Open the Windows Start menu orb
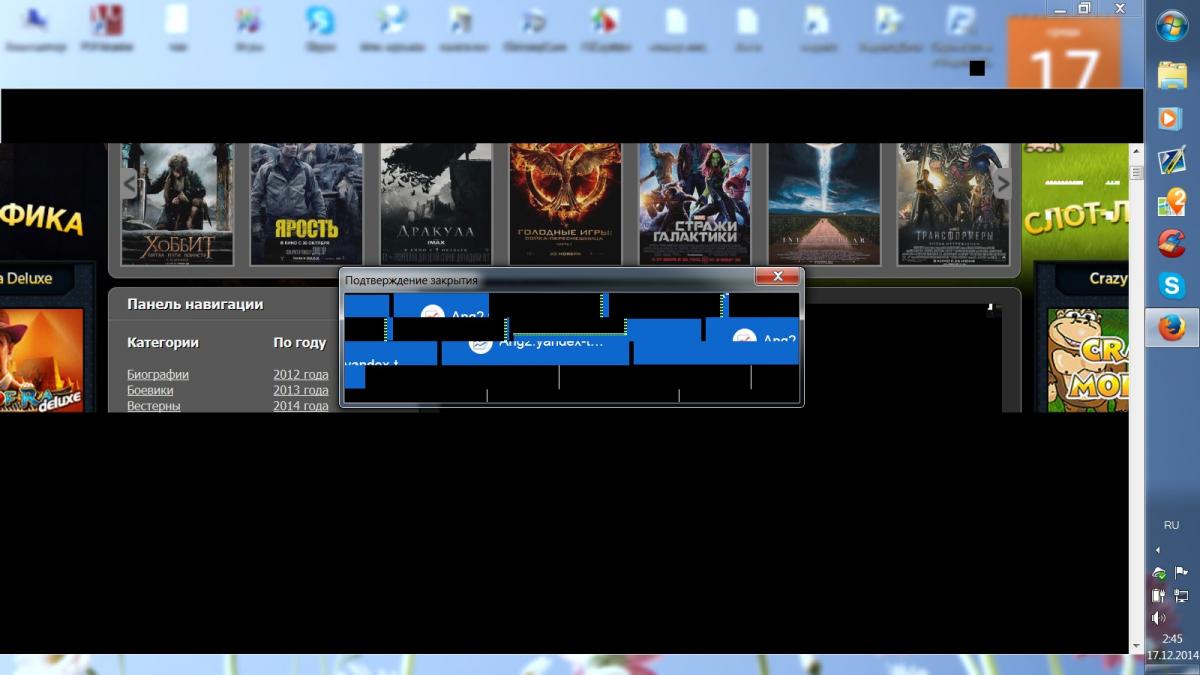Screen dimensions: 1200x675 pos(1171,26)
